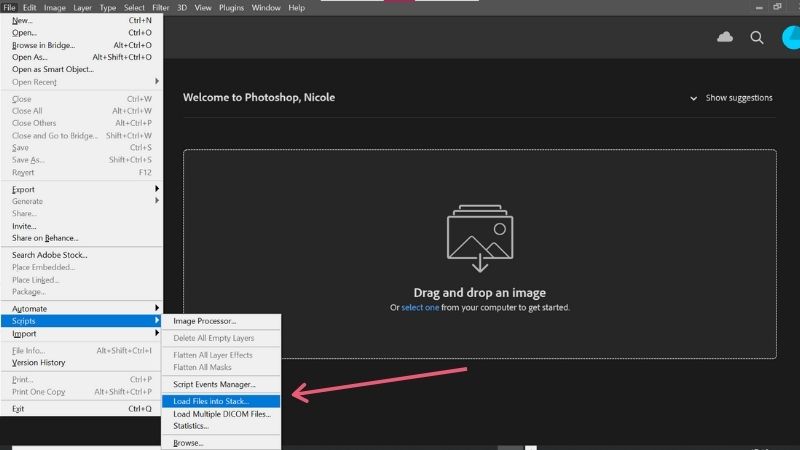Expand the Scripts submenu
The height and width of the screenshot is (450, 800).
[x=82, y=321]
